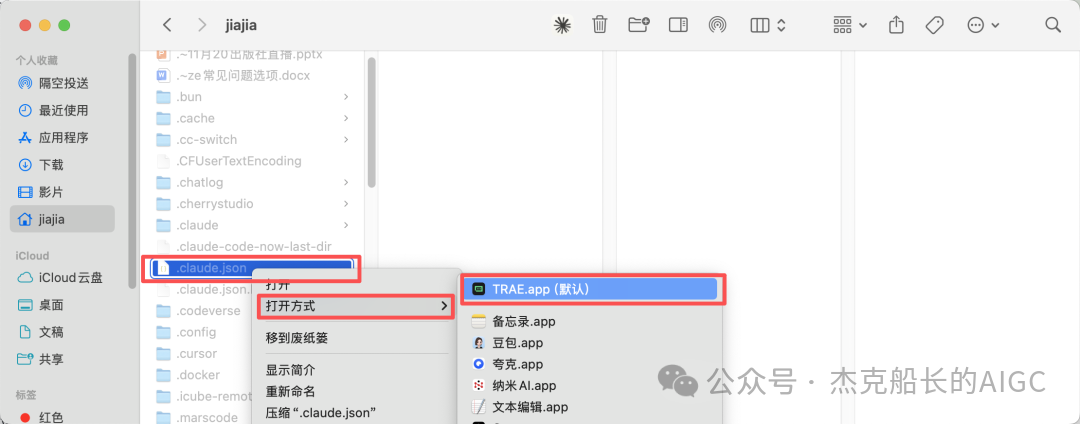Select the .CFUserTextEncoding file
1080x424 pixels.
coord(253,161)
